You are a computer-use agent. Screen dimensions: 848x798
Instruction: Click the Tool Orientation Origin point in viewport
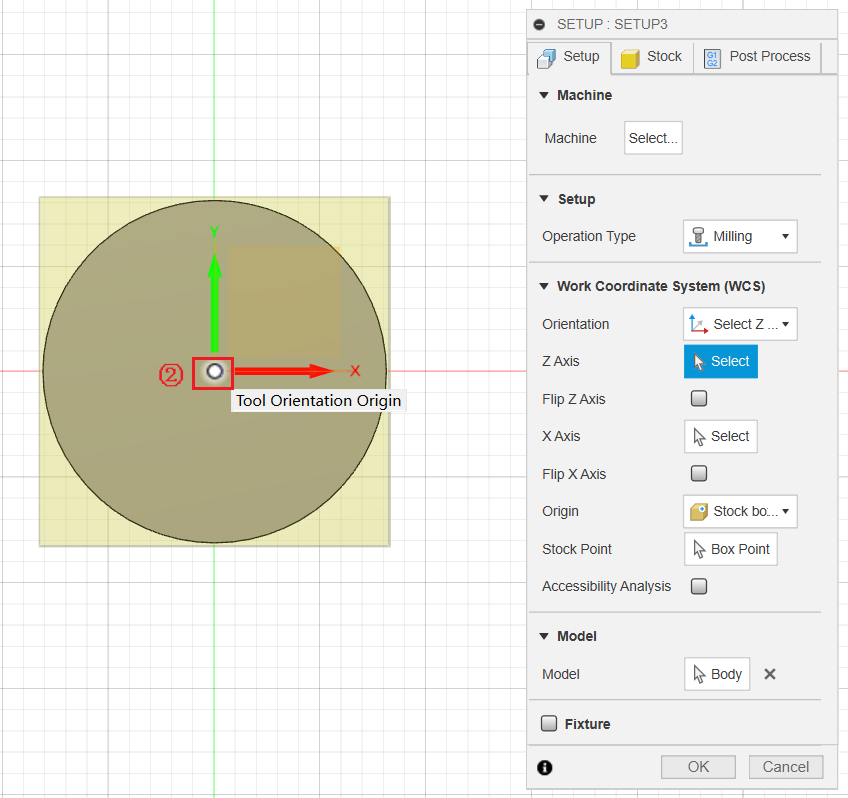[x=213, y=372]
